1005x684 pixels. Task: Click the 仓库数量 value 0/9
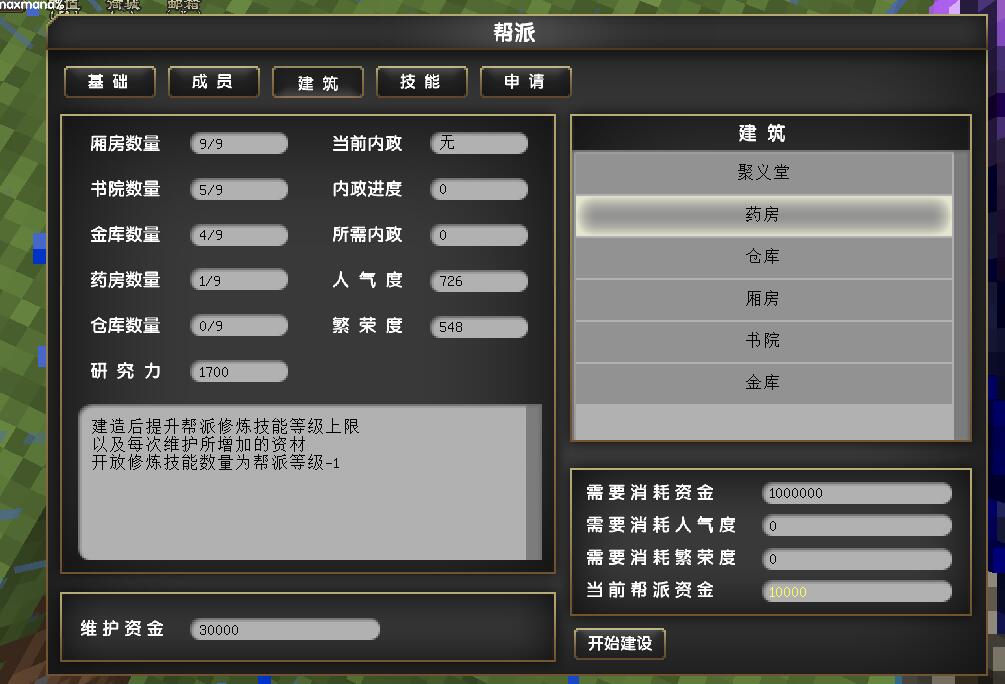(x=239, y=326)
